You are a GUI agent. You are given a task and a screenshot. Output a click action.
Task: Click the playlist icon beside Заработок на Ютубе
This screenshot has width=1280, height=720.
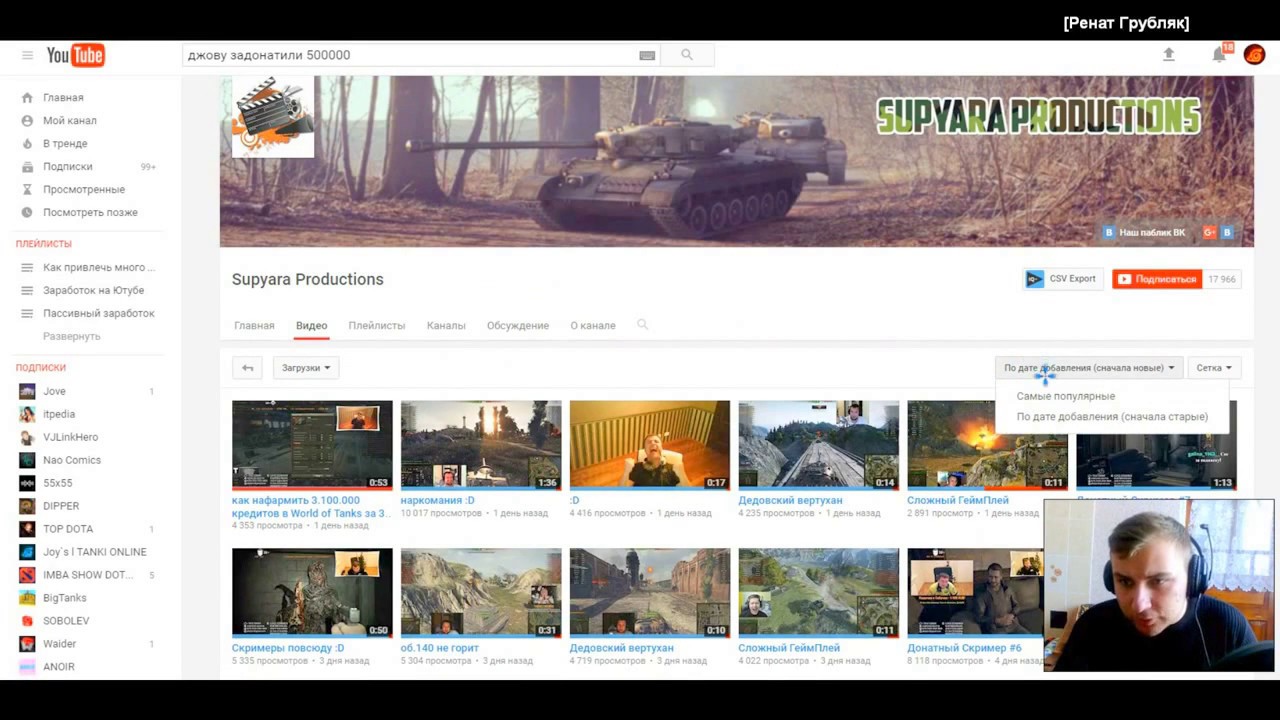pos(27,290)
